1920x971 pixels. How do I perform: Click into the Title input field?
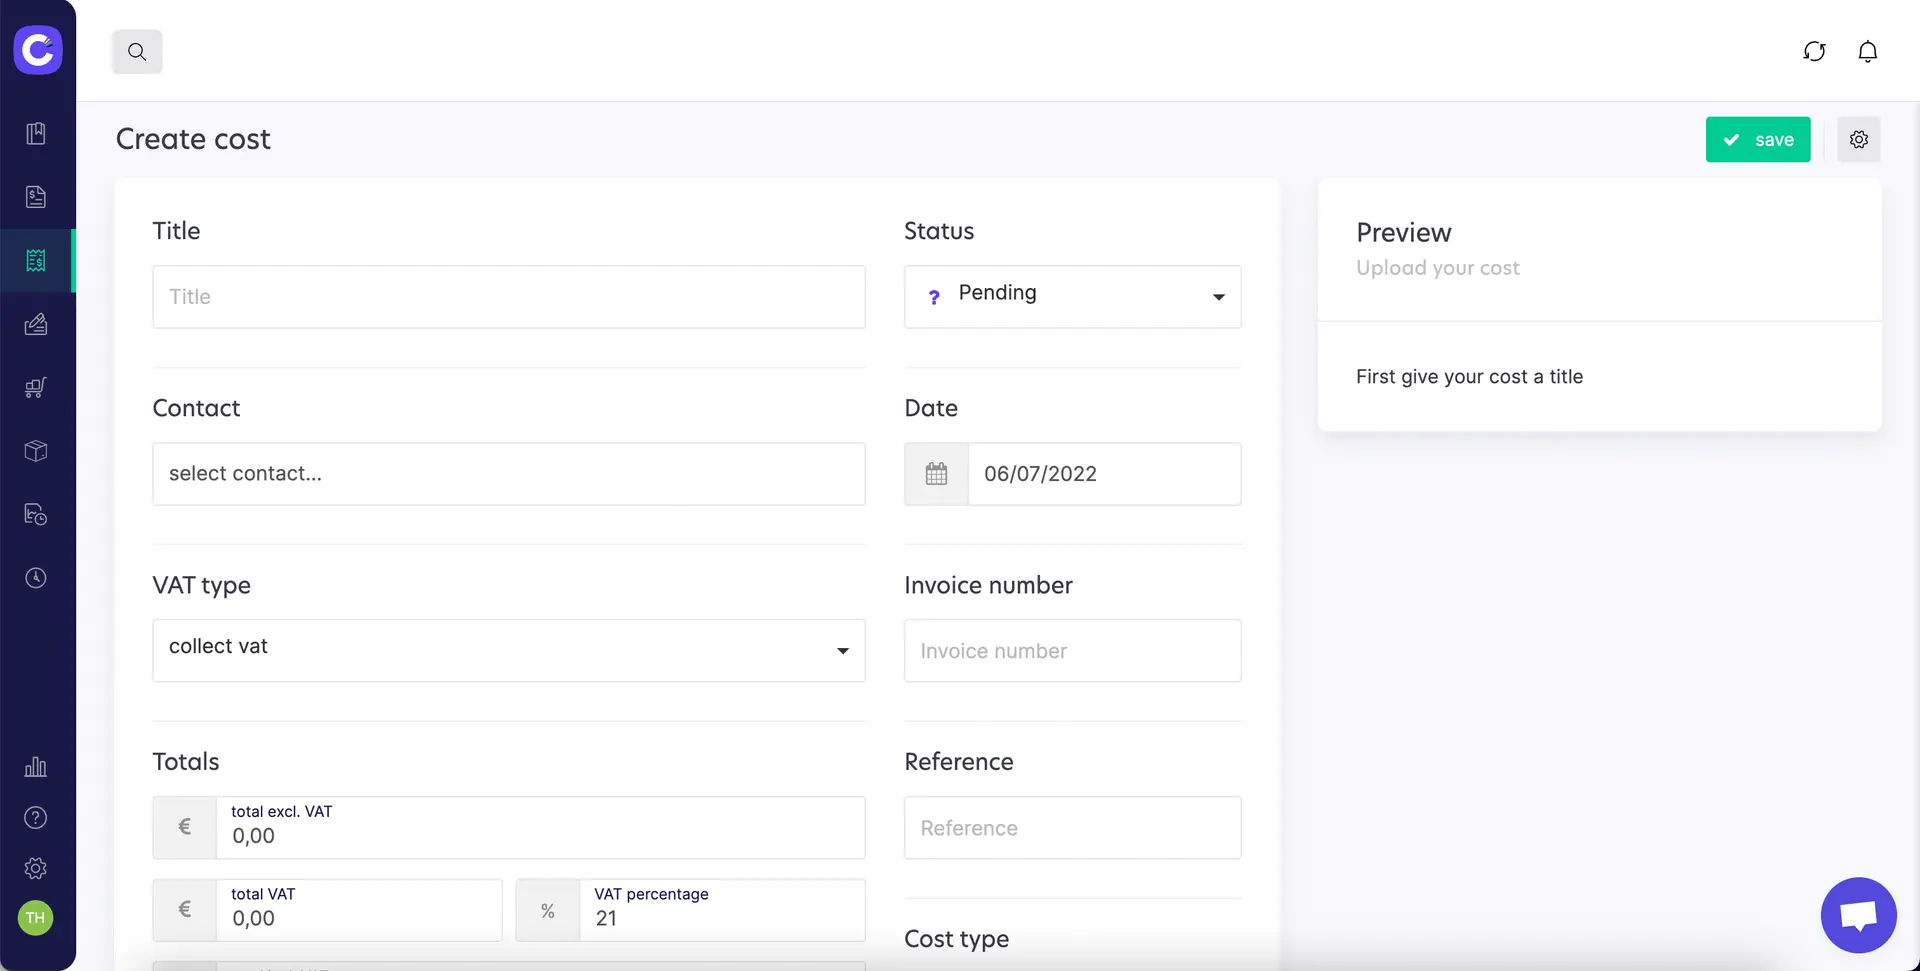point(508,297)
